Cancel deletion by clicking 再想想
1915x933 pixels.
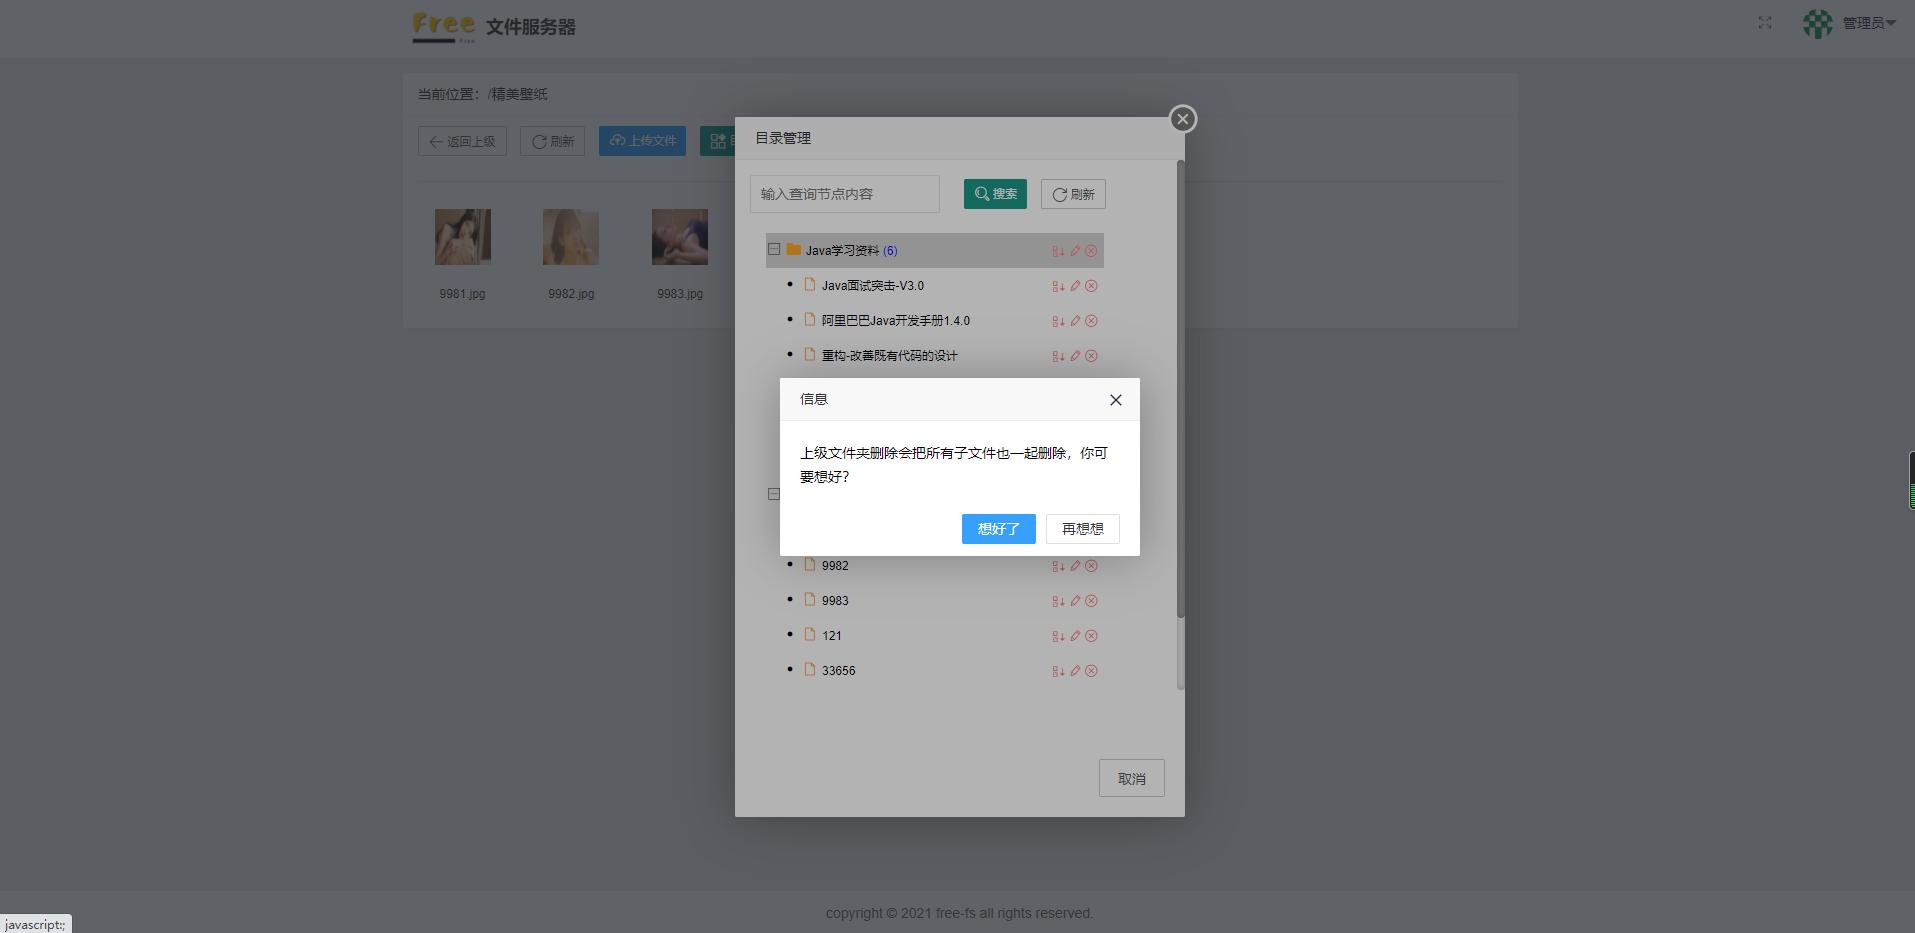pos(1082,529)
